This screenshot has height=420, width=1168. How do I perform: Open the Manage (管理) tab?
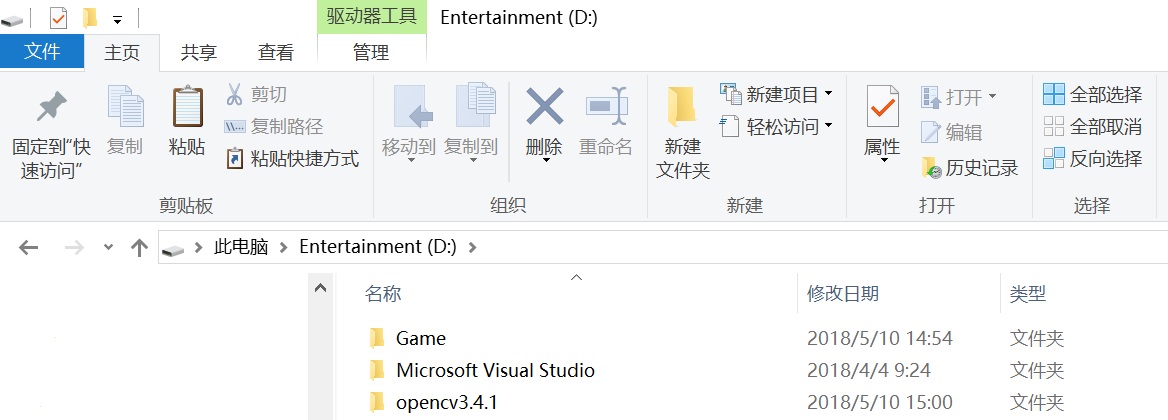(x=371, y=53)
